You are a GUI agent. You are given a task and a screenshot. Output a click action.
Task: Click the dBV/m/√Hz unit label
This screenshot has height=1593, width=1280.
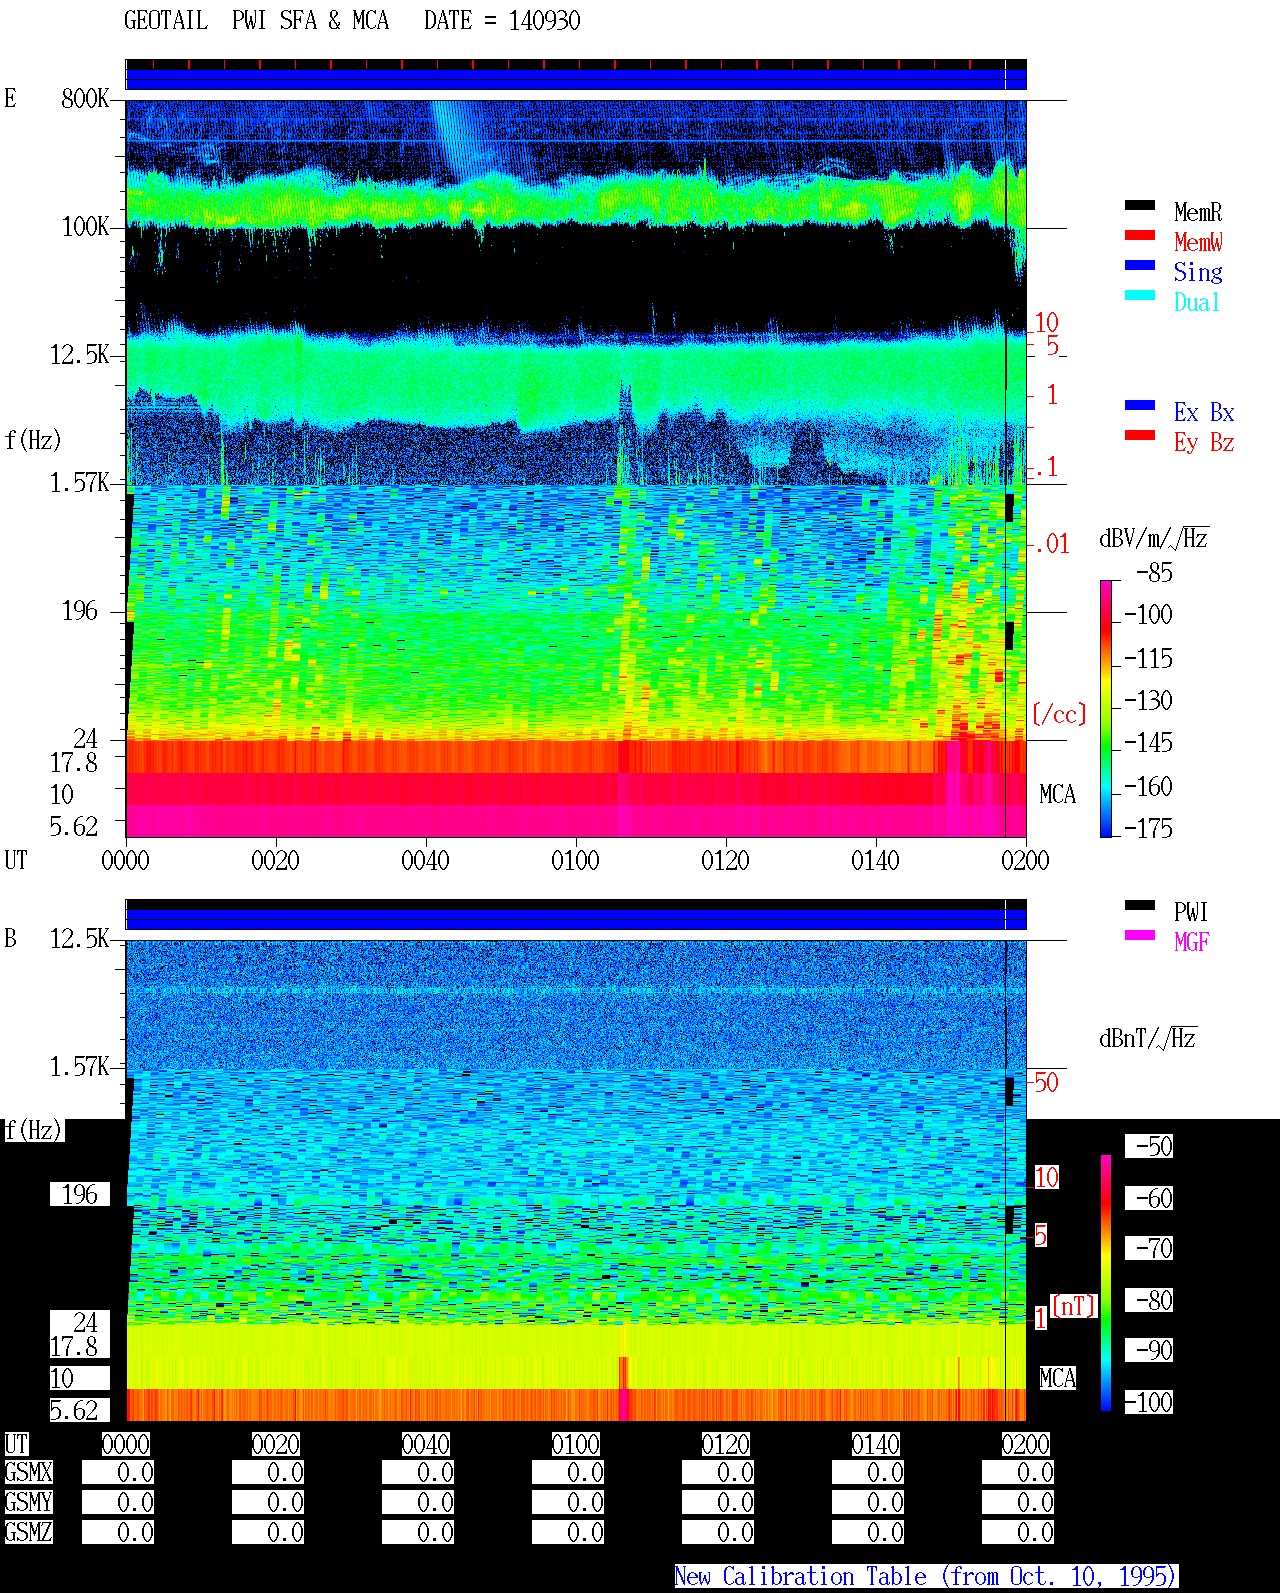[x=1154, y=539]
